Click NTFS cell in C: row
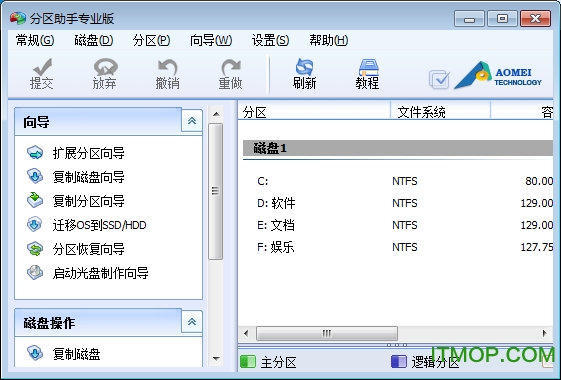This screenshot has height=380, width=561. click(x=405, y=181)
